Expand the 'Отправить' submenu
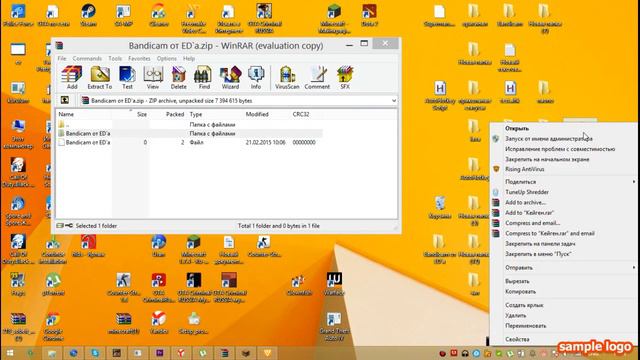 pyautogui.click(x=563, y=268)
